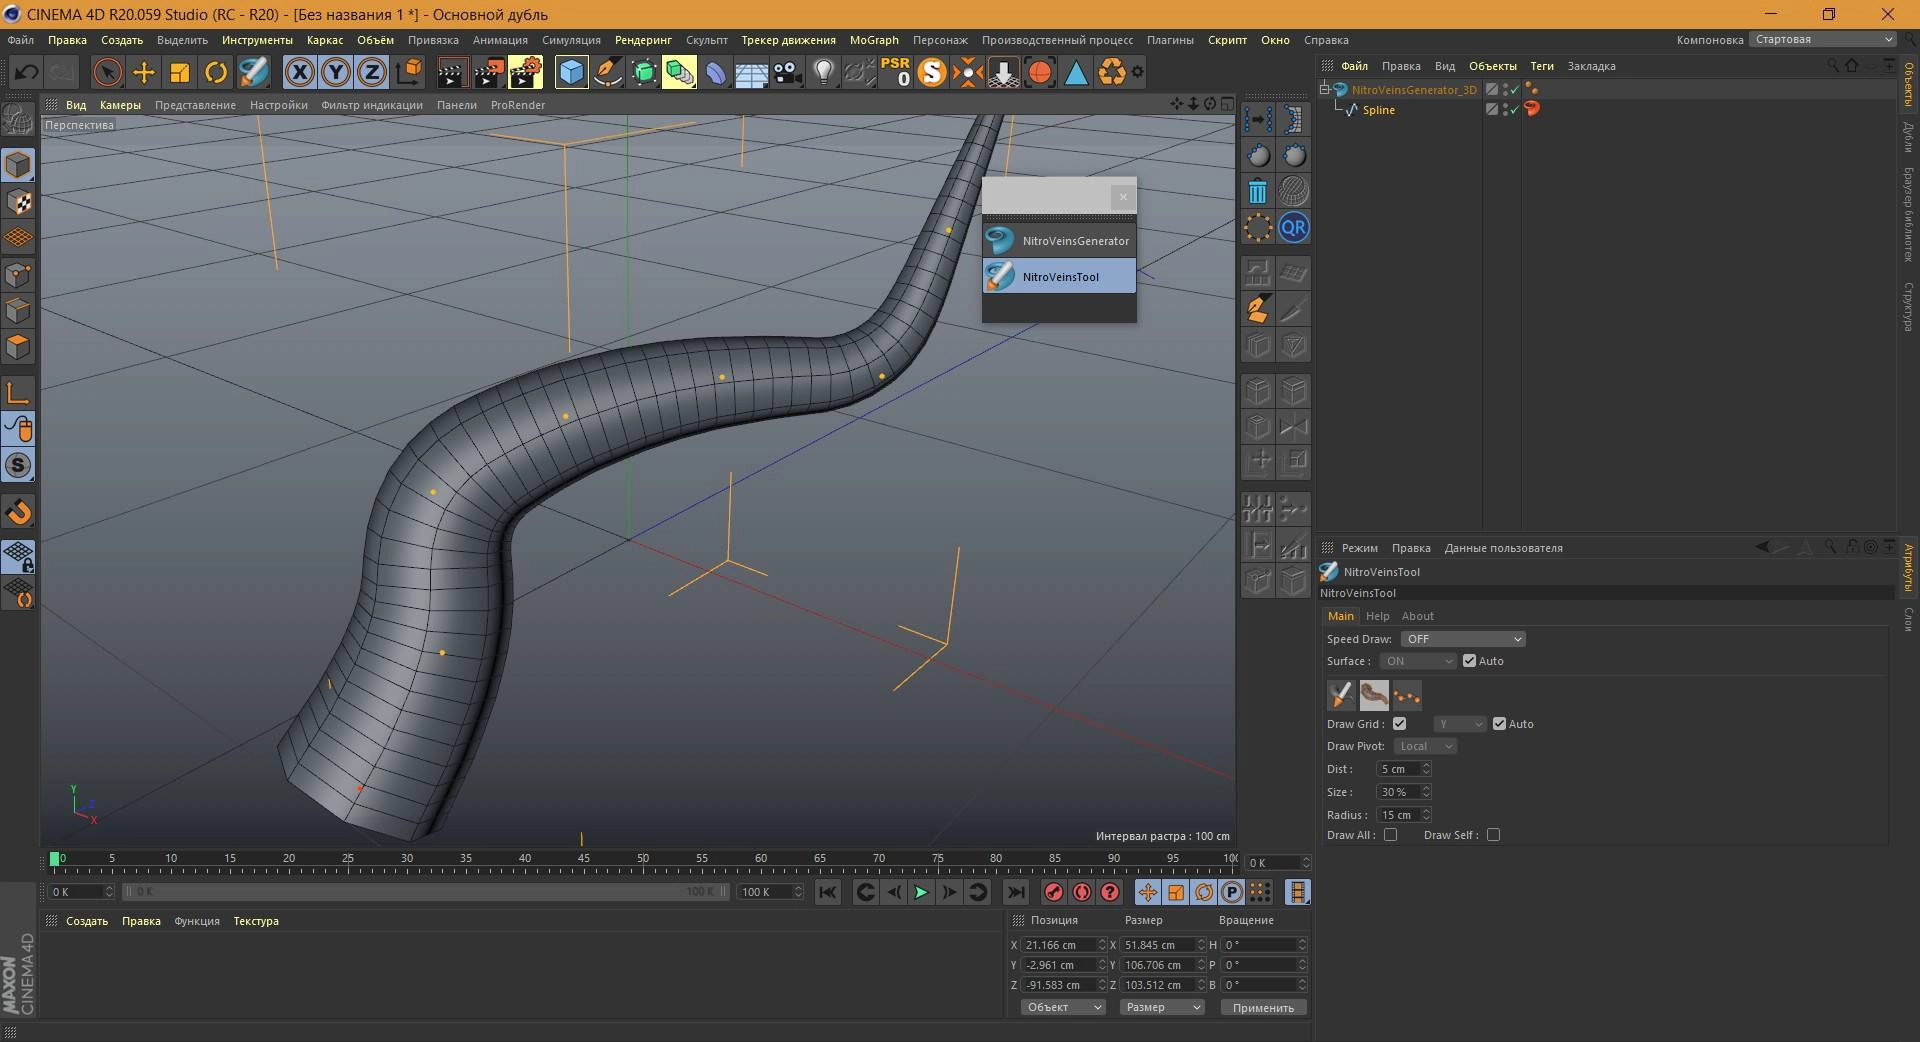Open the Создать menu
Screen dimensions: 1920x1042
click(x=122, y=40)
